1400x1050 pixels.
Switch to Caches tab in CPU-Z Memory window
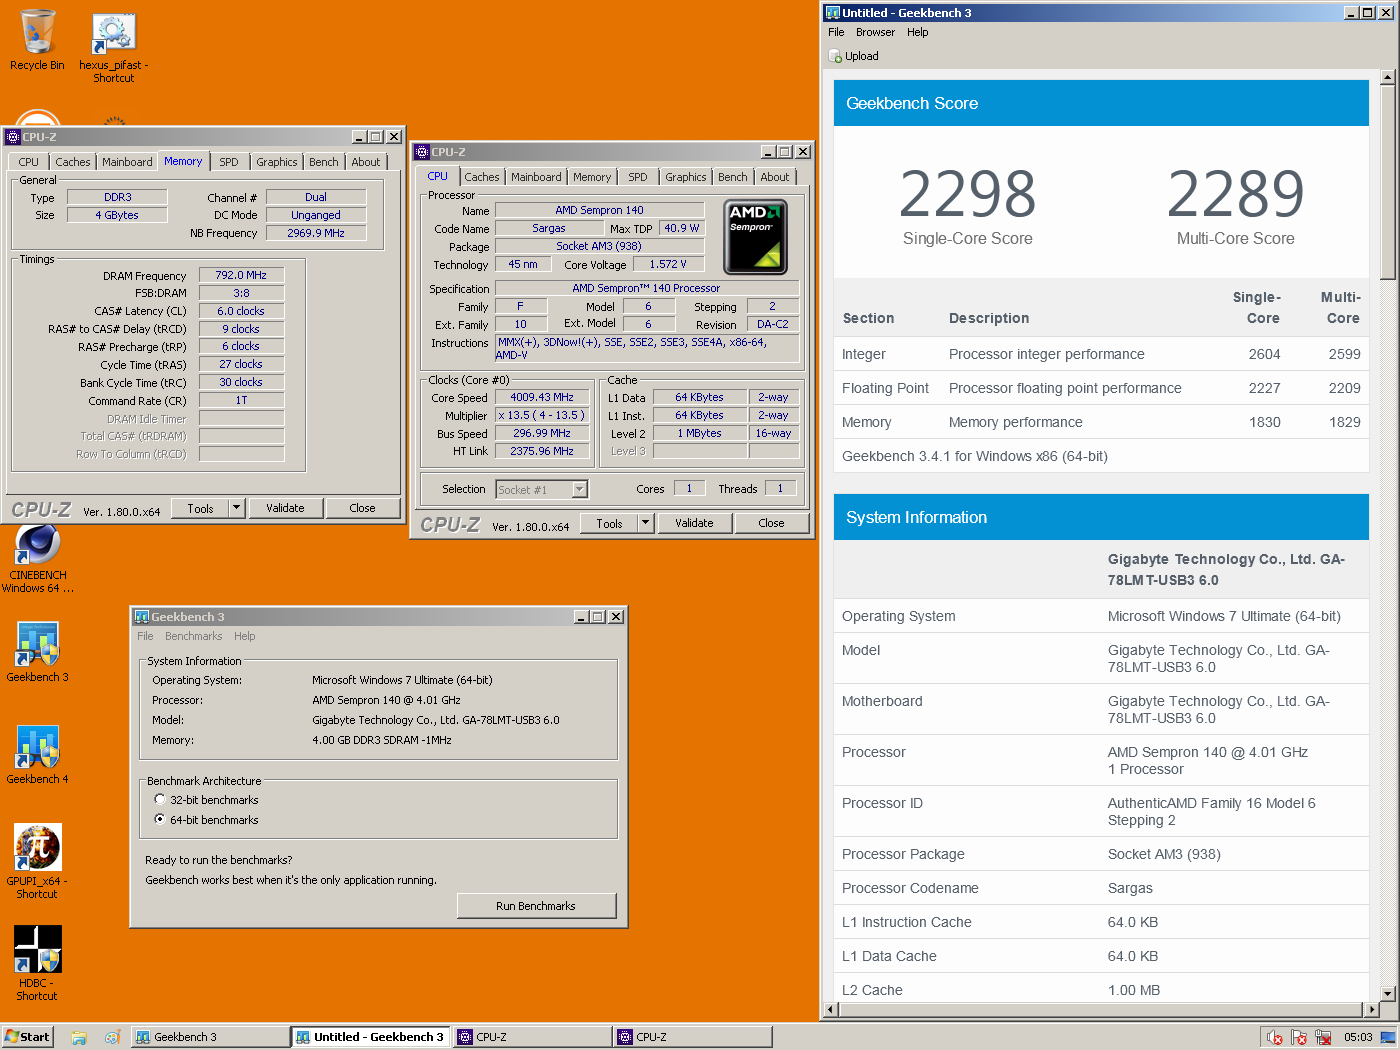tap(73, 162)
